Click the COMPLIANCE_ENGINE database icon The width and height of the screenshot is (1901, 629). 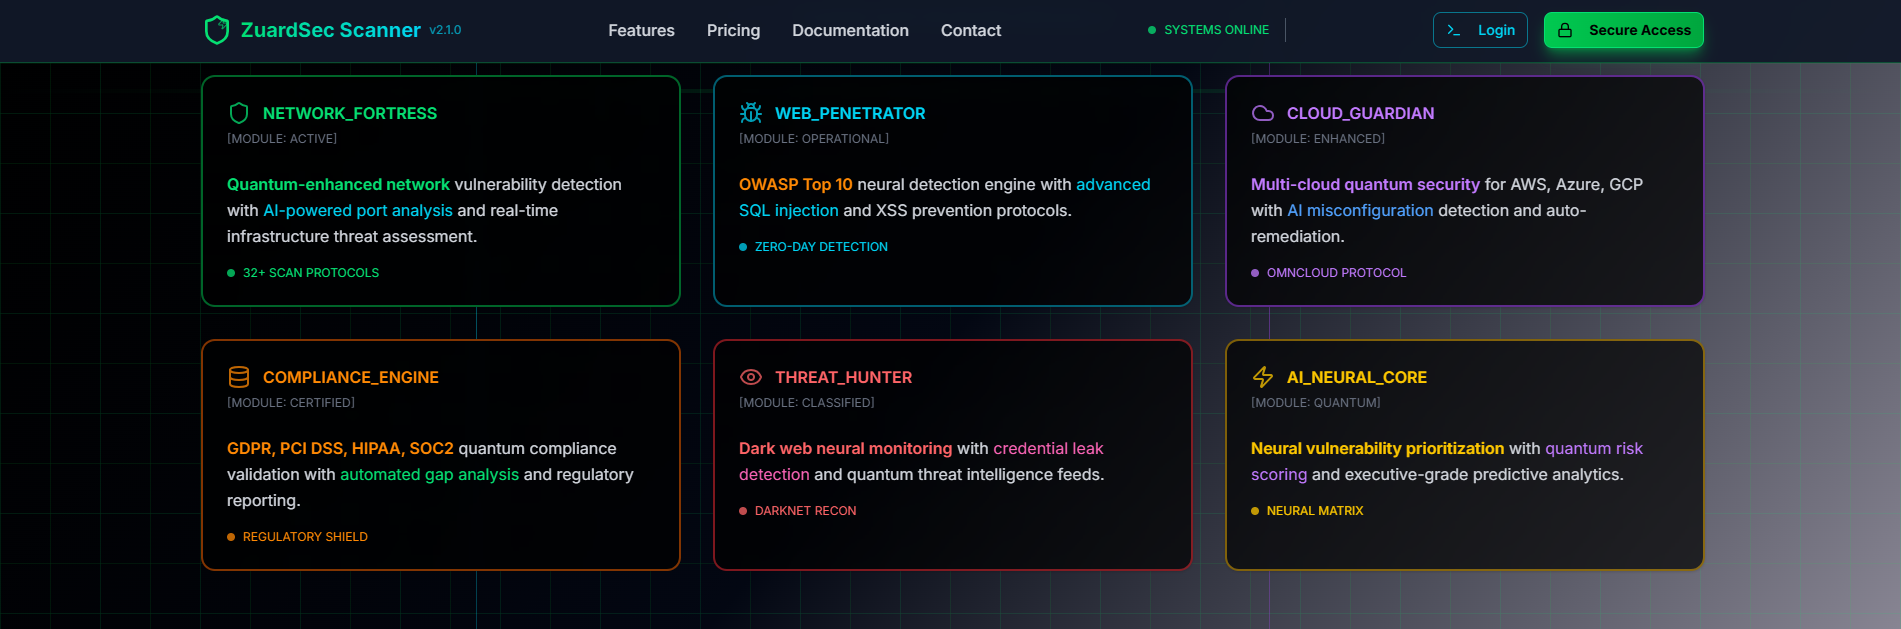tap(239, 377)
